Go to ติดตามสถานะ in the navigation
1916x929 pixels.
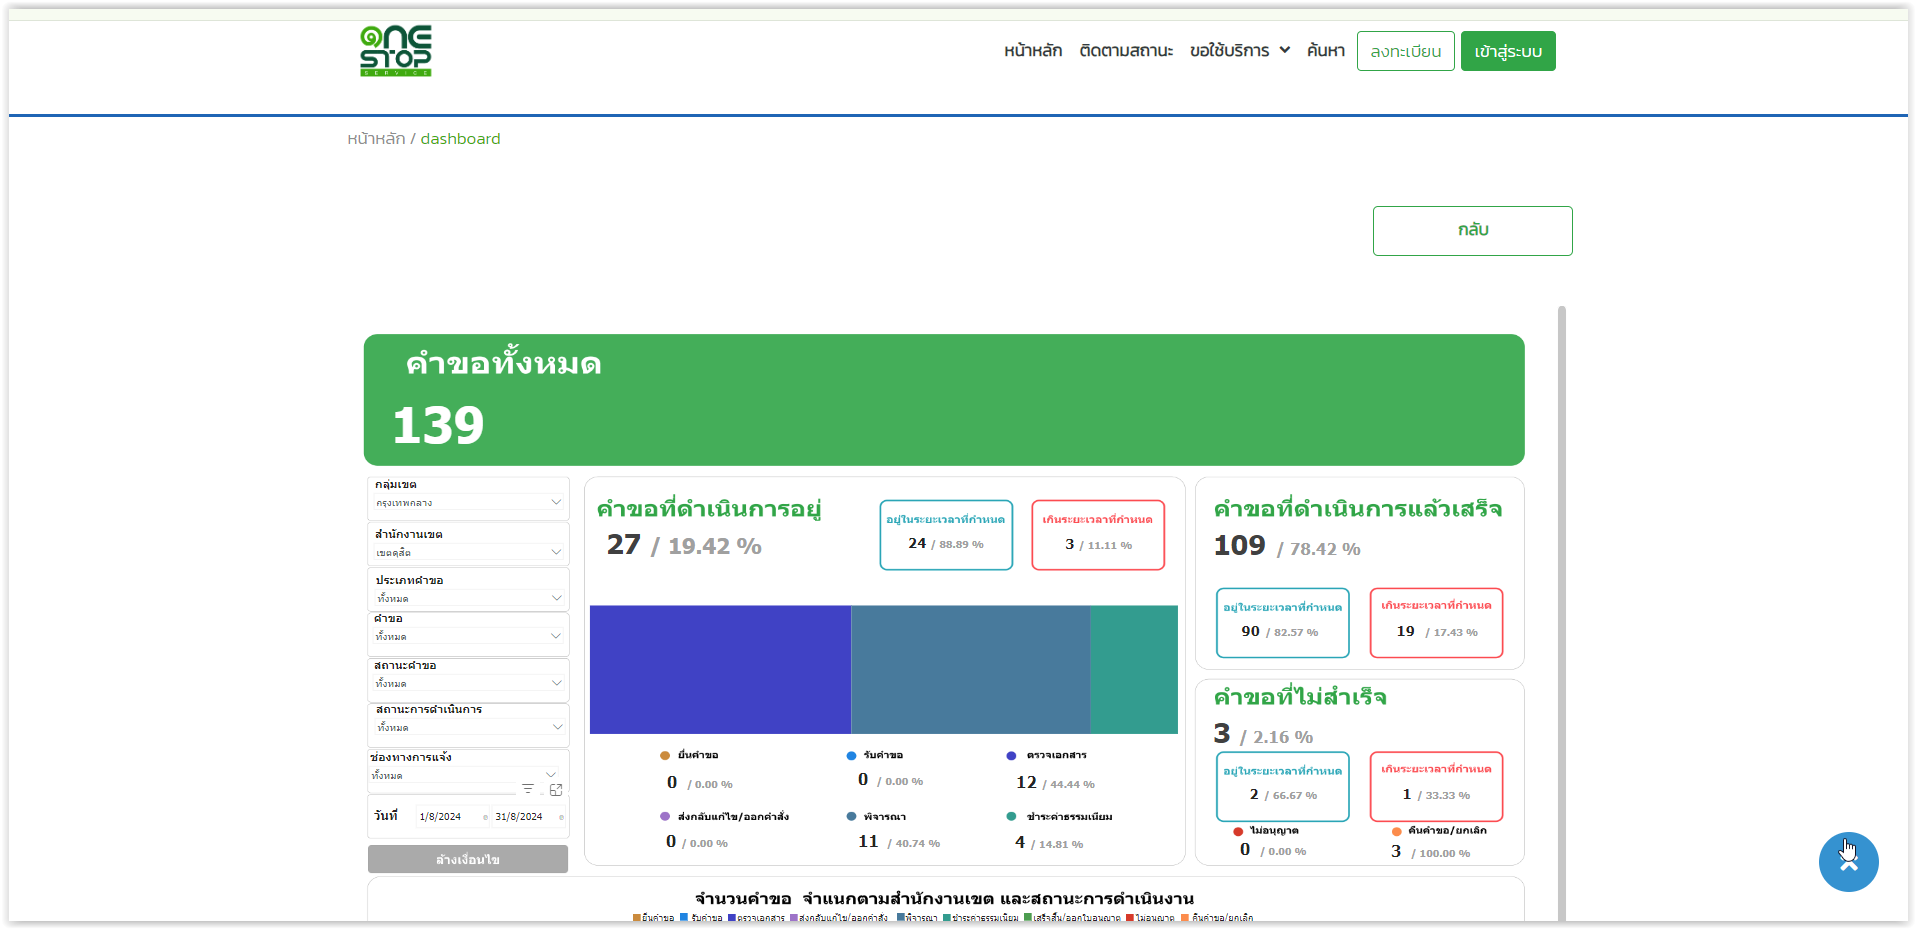coord(1126,51)
